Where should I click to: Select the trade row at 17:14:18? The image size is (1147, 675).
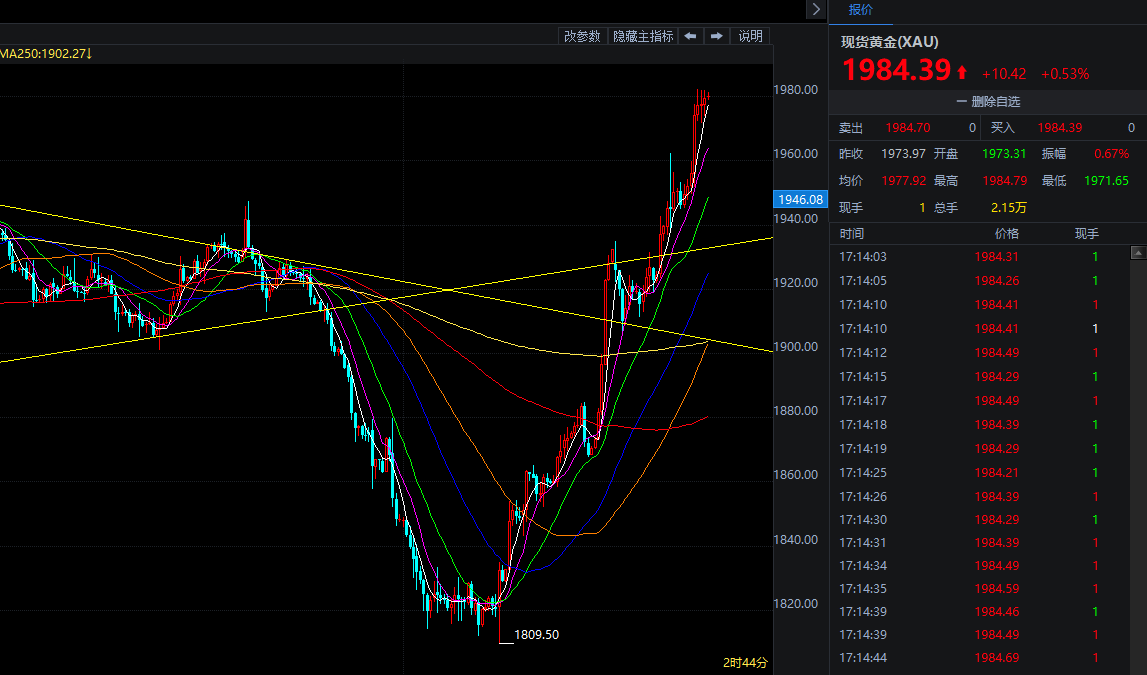tap(980, 425)
